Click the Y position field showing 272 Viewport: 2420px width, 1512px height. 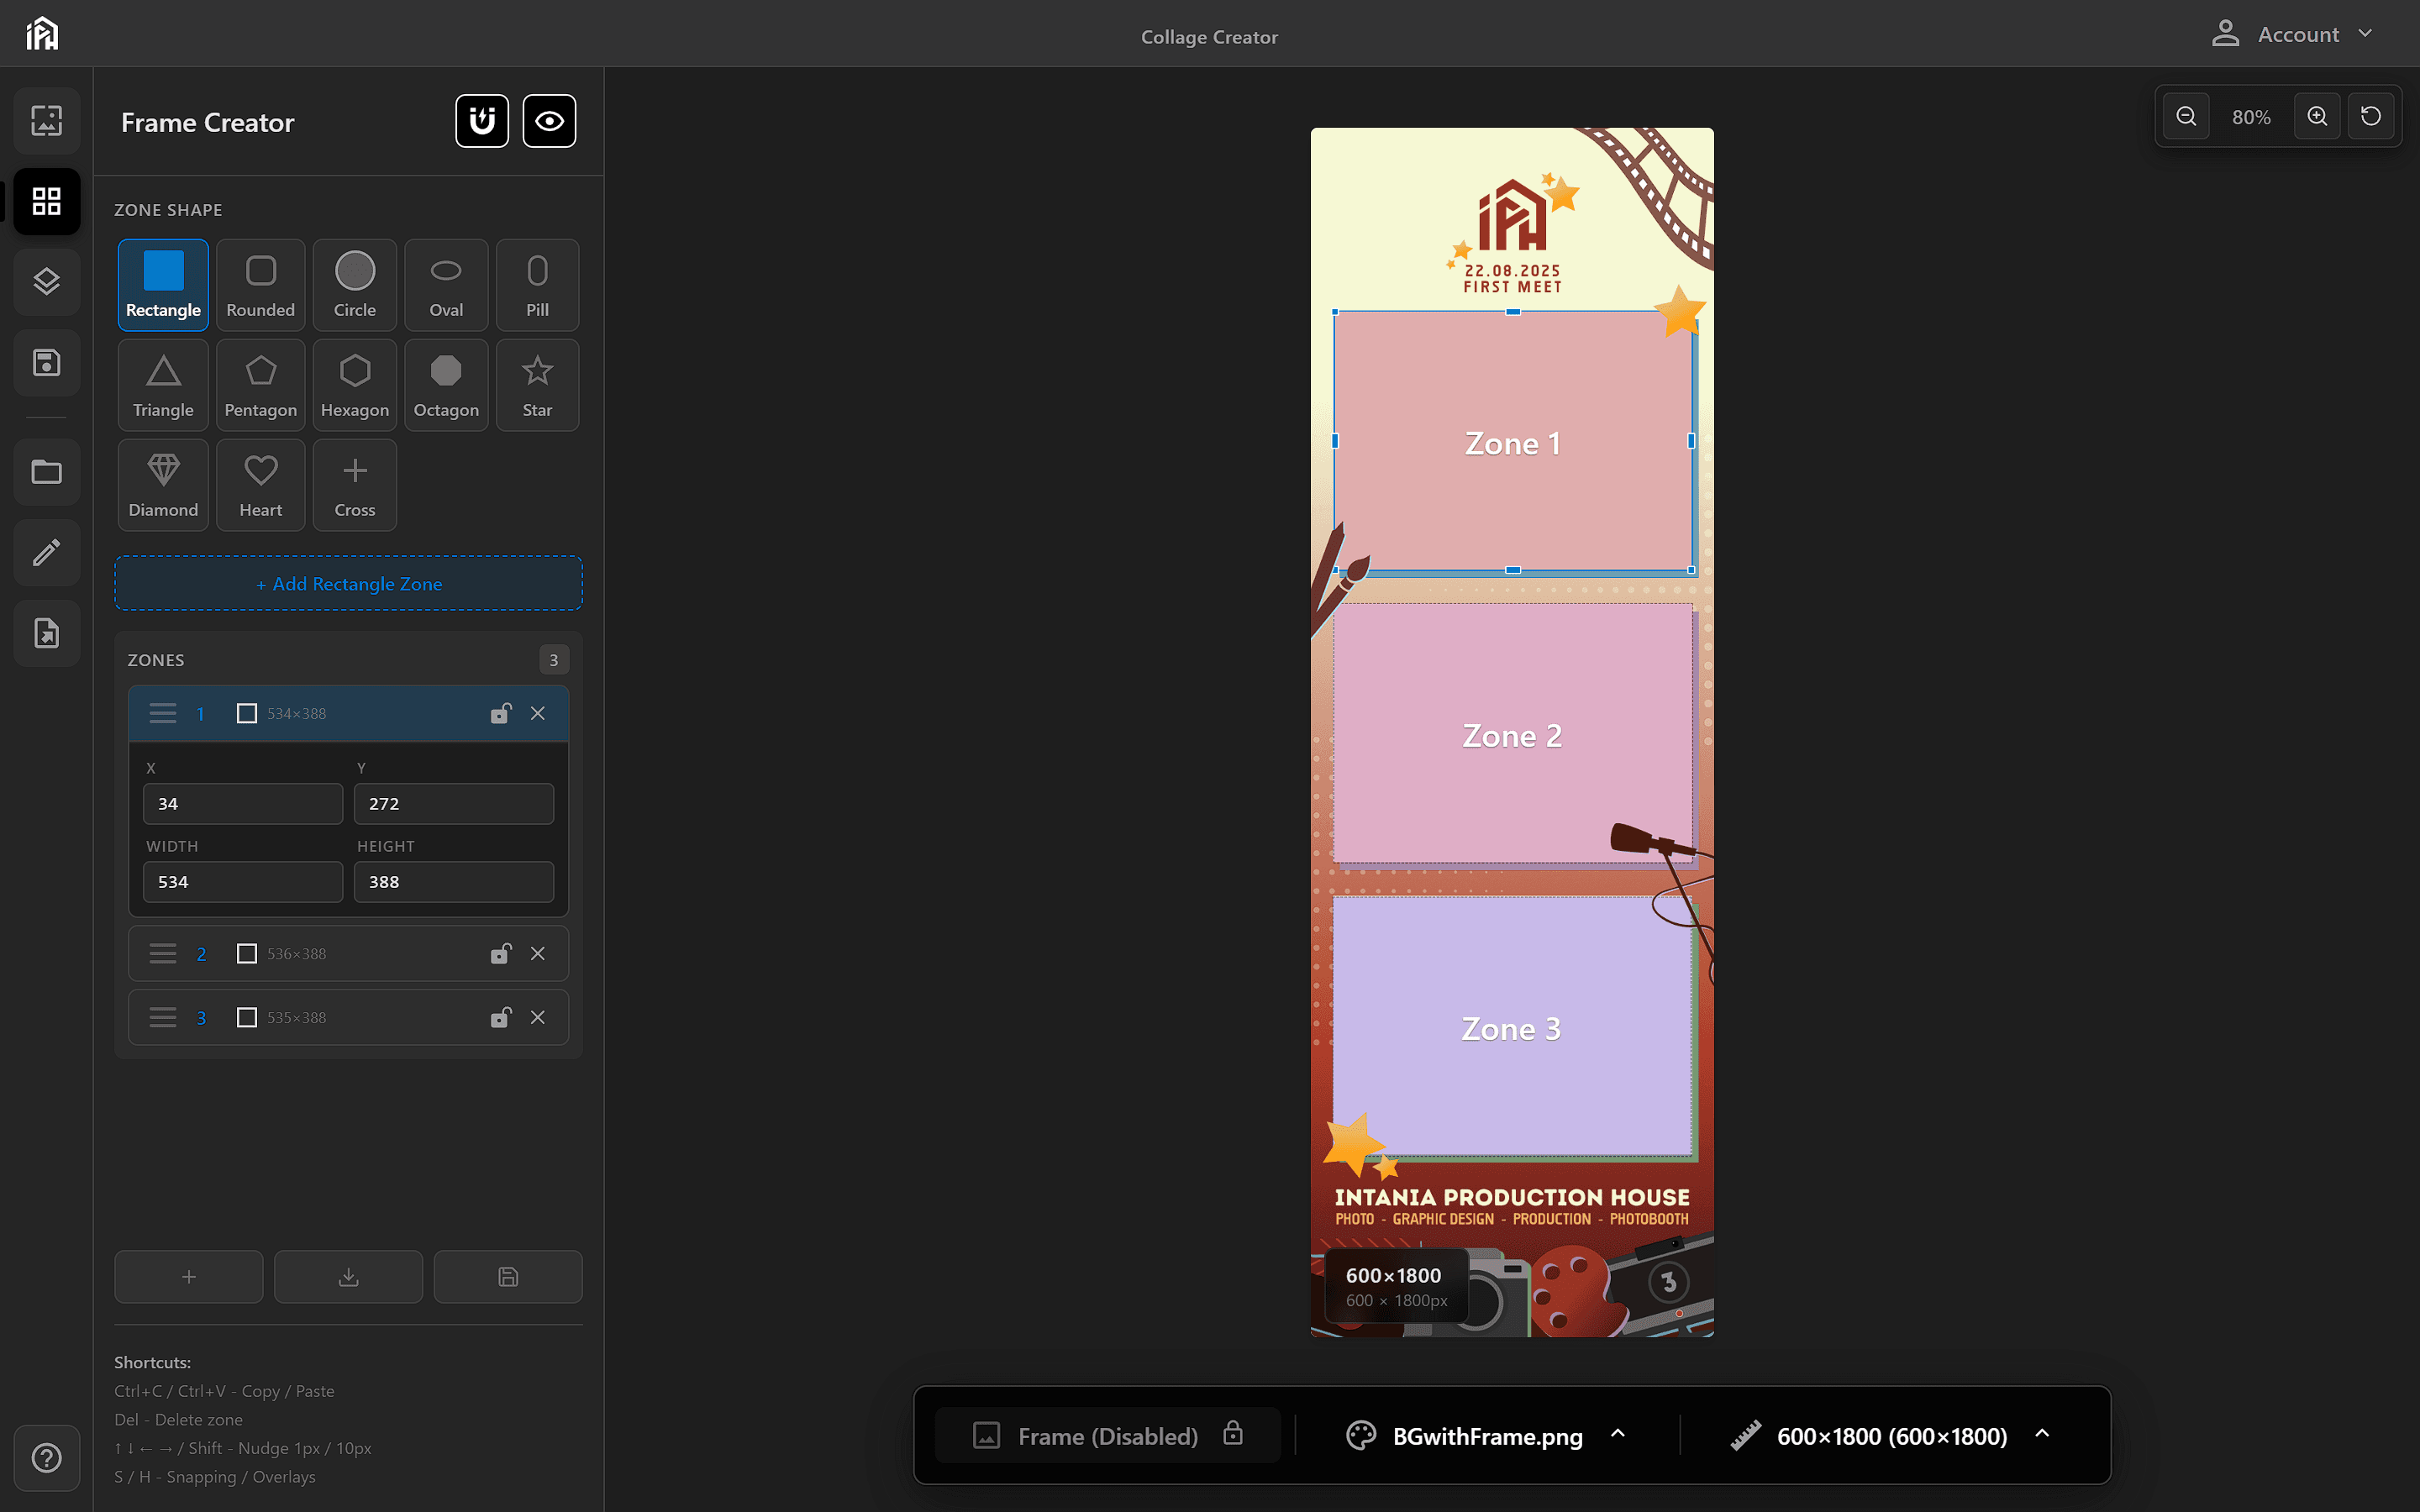click(454, 804)
